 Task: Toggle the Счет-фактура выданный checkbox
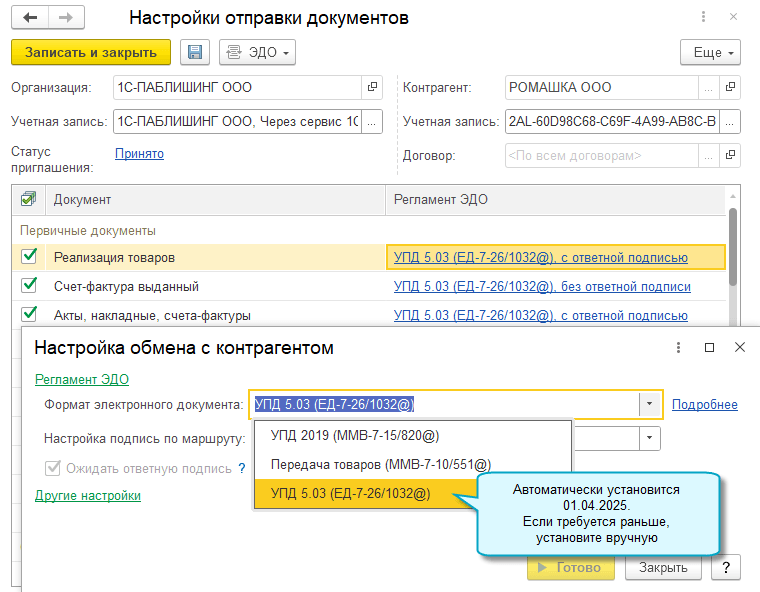pyautogui.click(x=28, y=286)
